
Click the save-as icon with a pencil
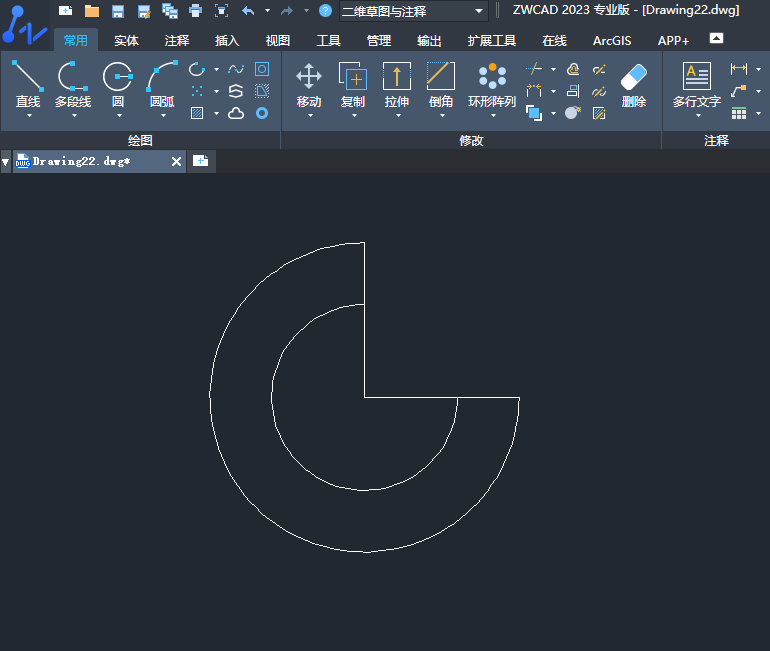[144, 11]
